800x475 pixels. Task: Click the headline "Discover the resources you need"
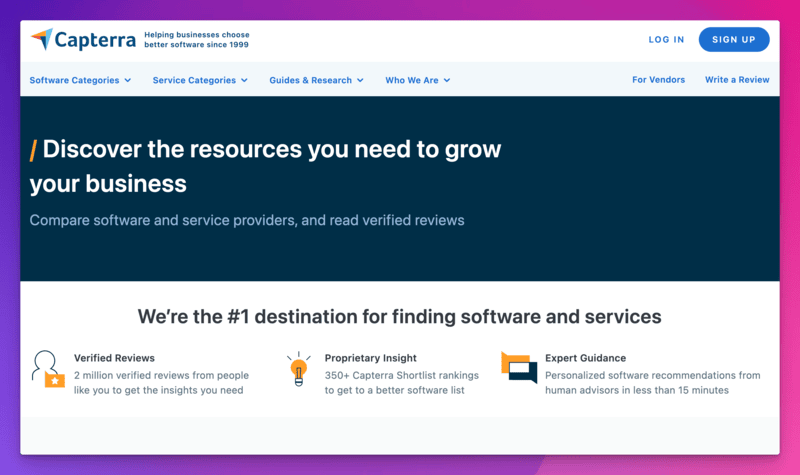265,166
